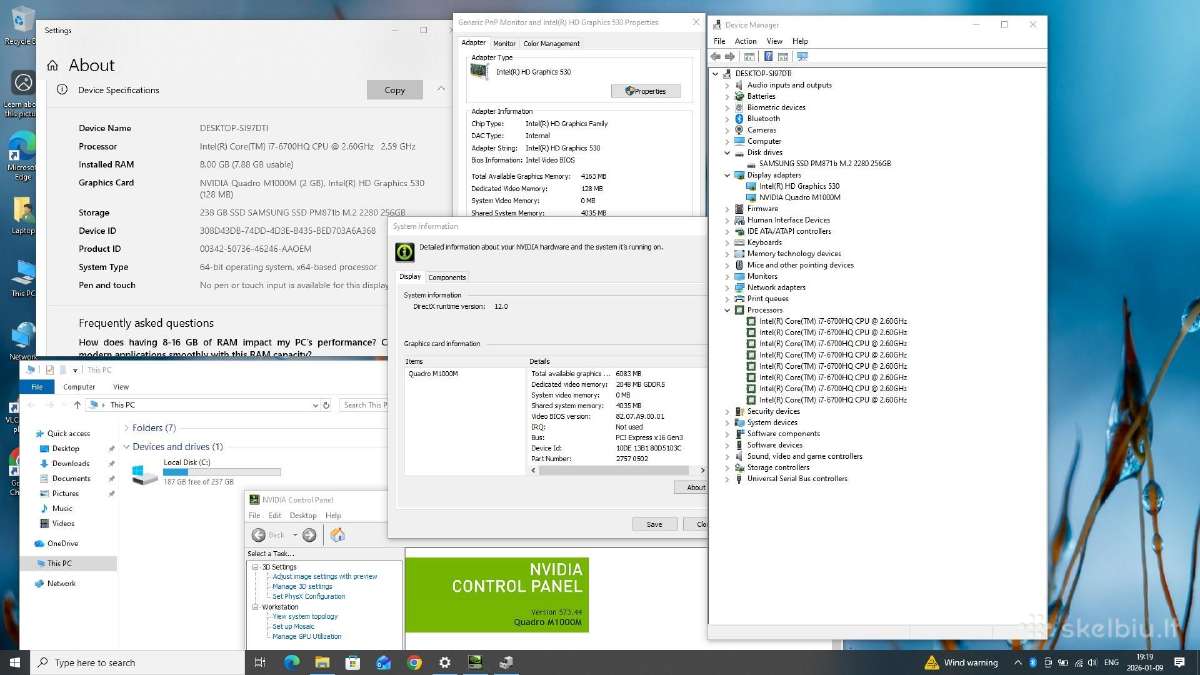Image resolution: width=1200 pixels, height=675 pixels.
Task: Click the Local Disk (C:) drive icon
Action: [145, 476]
